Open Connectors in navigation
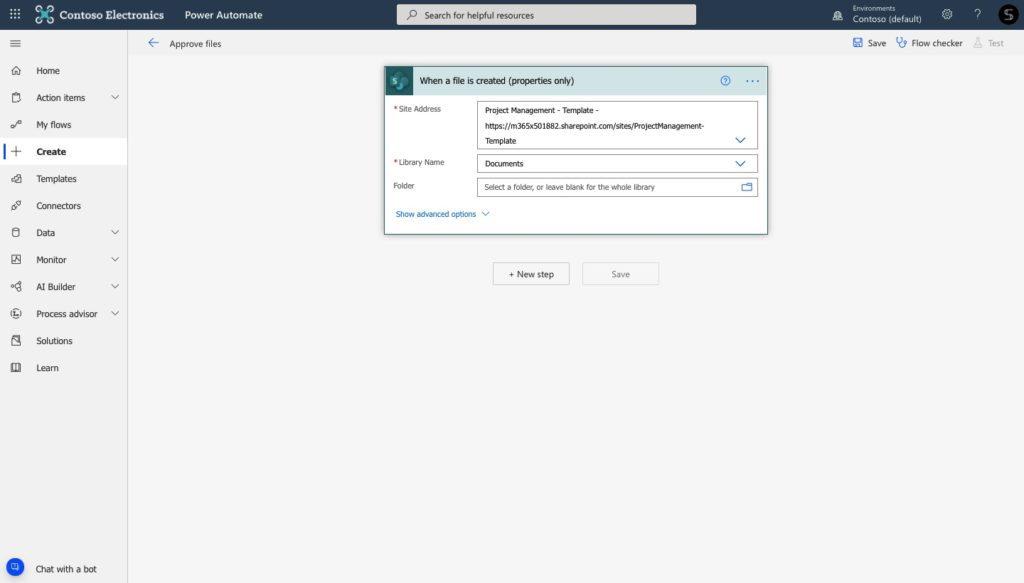Screen dimensions: 1024x583 point(58,206)
